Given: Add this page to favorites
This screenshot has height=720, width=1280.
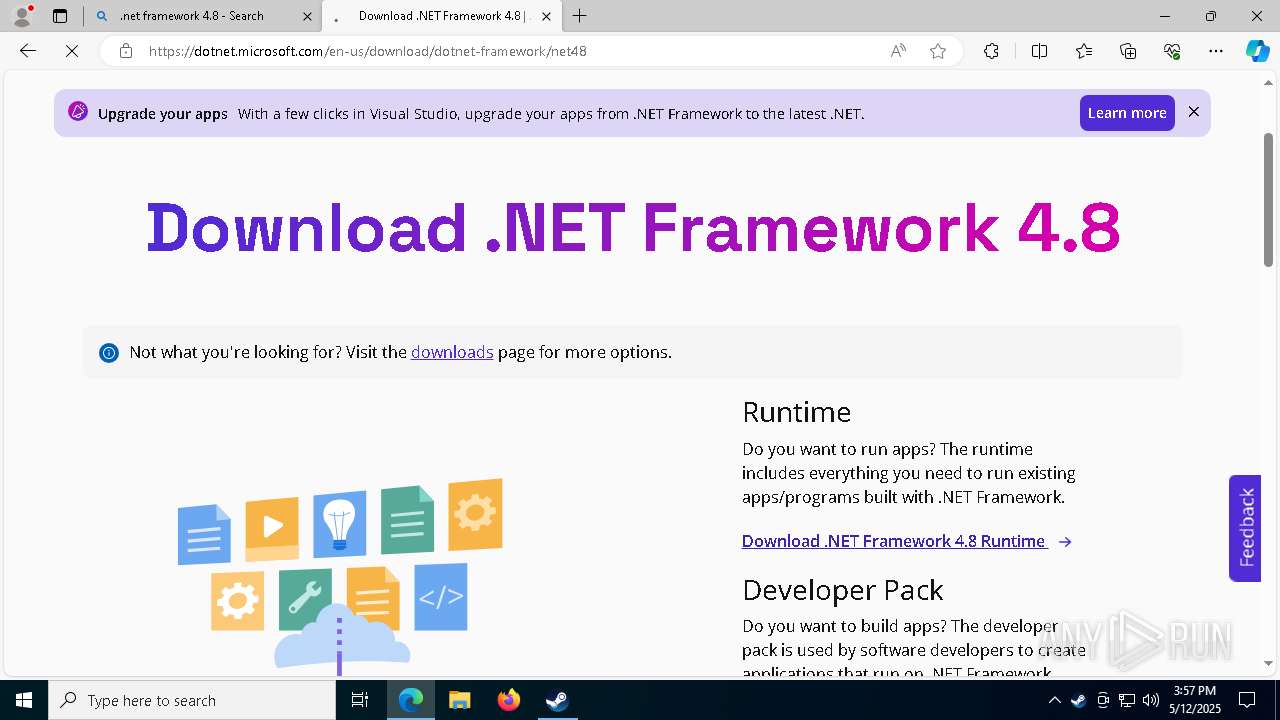Looking at the screenshot, I should [x=938, y=51].
